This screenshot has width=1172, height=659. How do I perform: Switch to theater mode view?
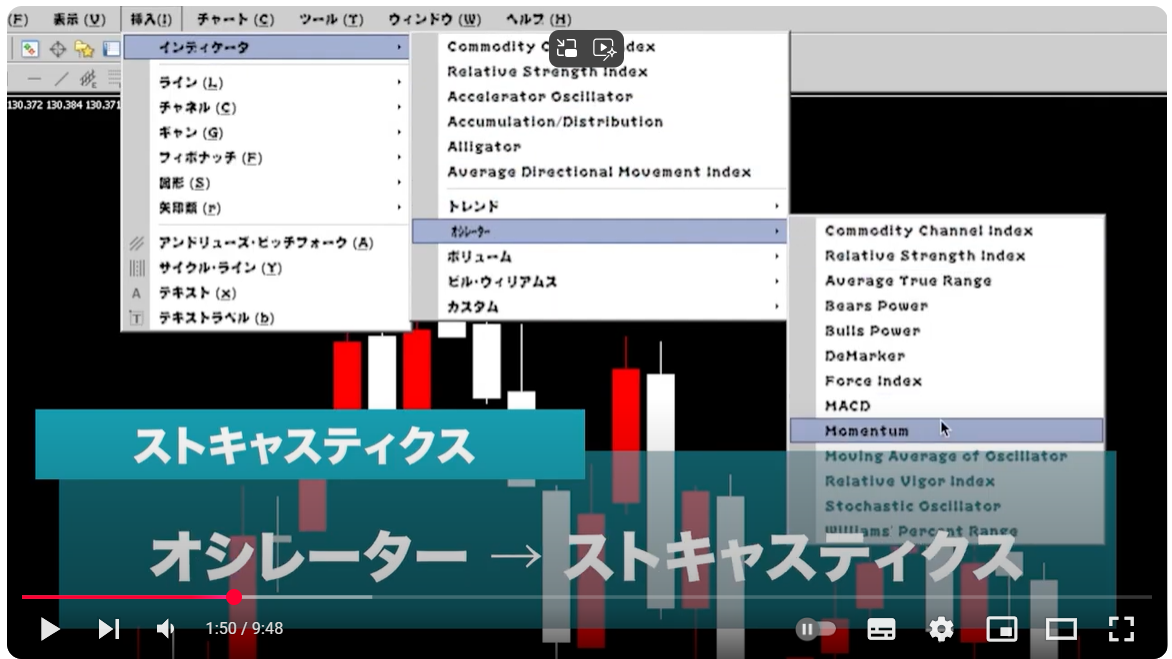pyautogui.click(x=1061, y=629)
